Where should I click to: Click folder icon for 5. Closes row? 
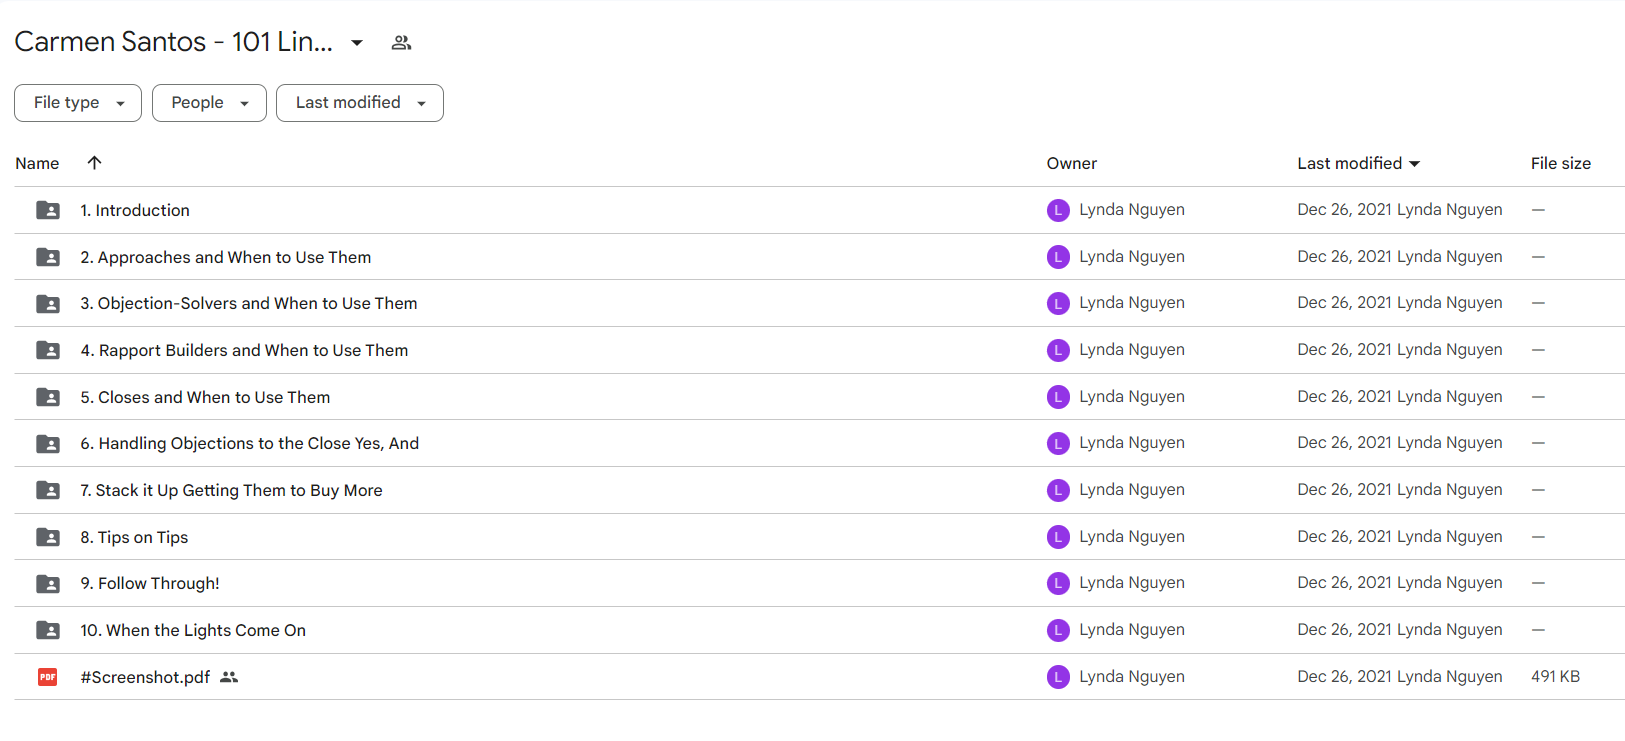(48, 397)
